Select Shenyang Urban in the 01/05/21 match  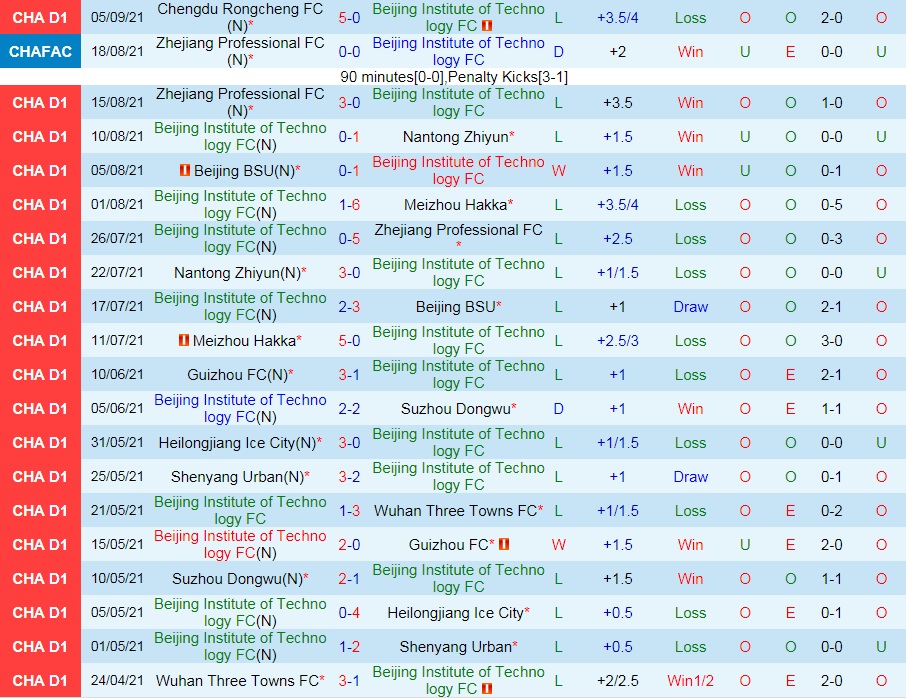point(456,647)
